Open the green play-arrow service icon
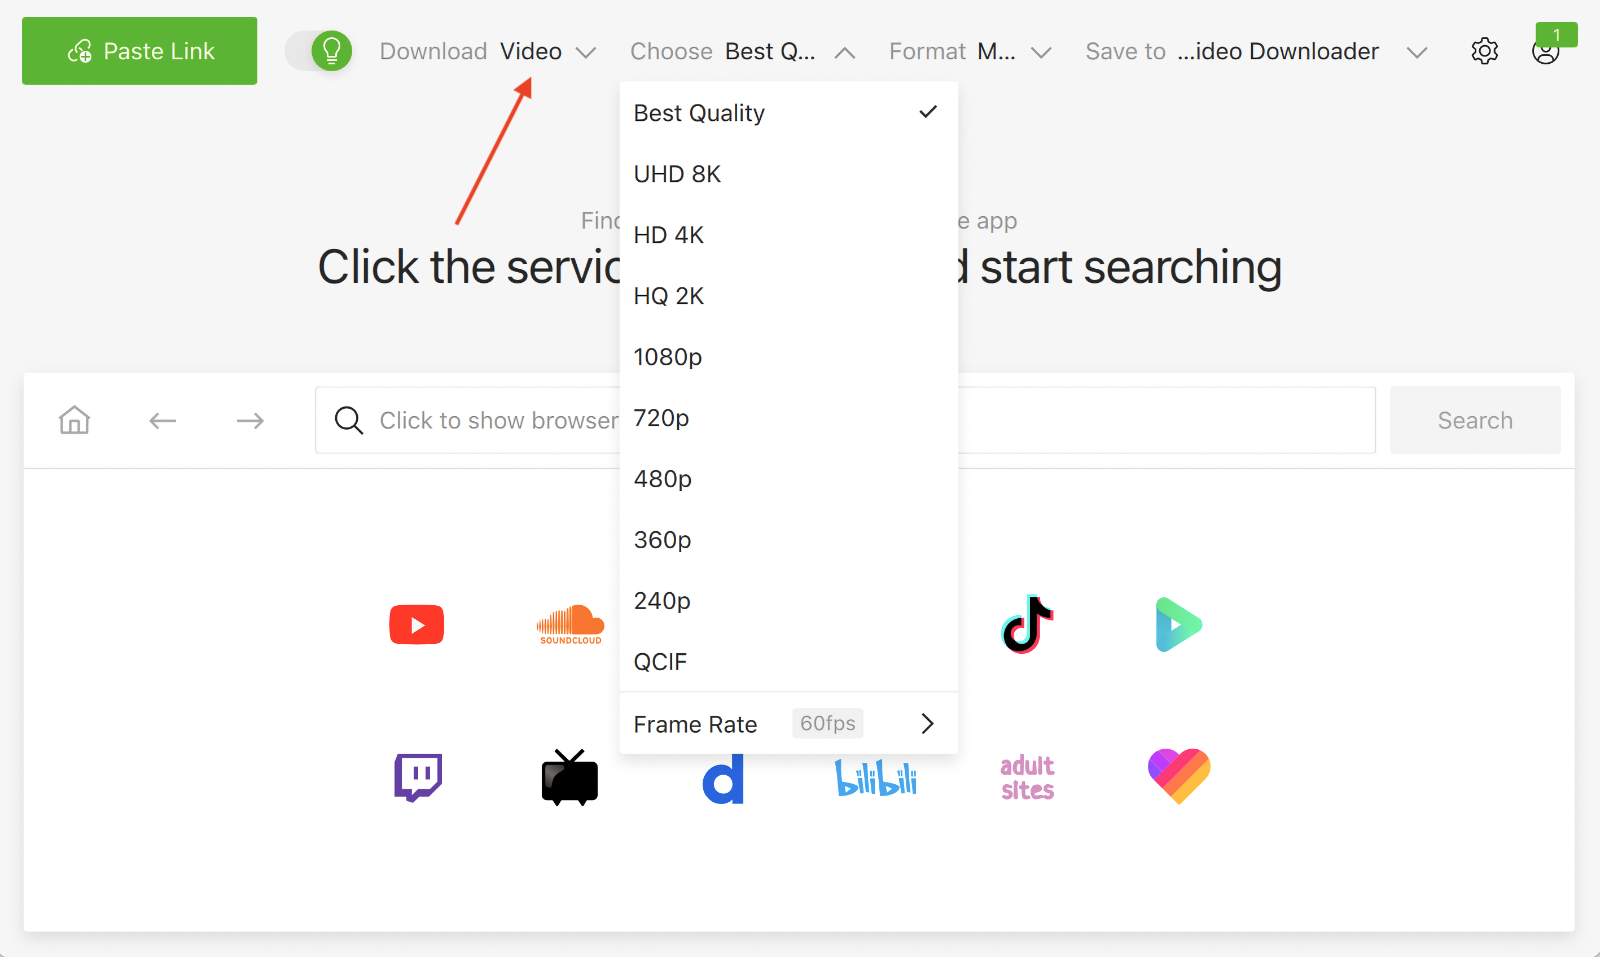This screenshot has width=1600, height=957. 1179,625
